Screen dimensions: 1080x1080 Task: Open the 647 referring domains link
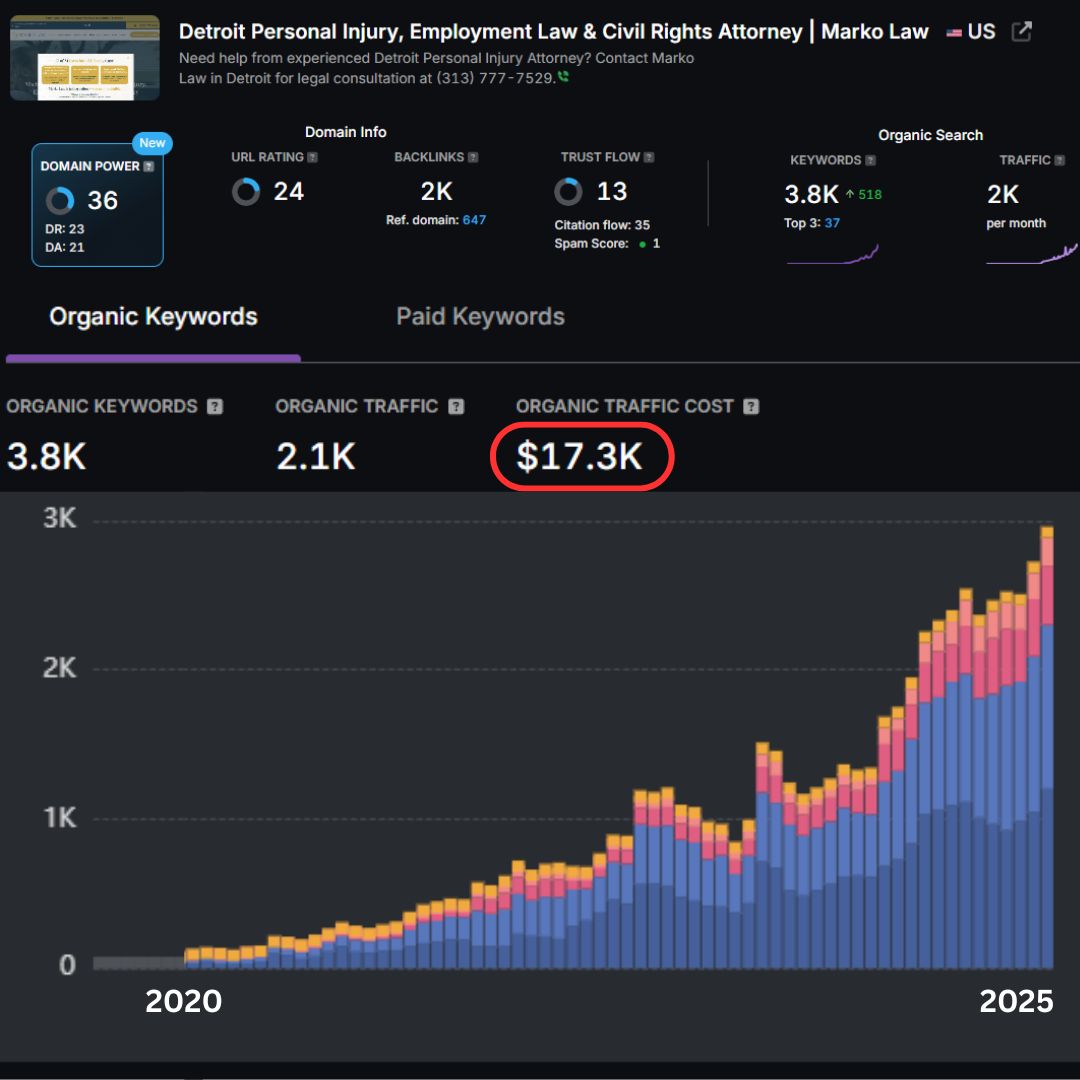[x=474, y=220]
